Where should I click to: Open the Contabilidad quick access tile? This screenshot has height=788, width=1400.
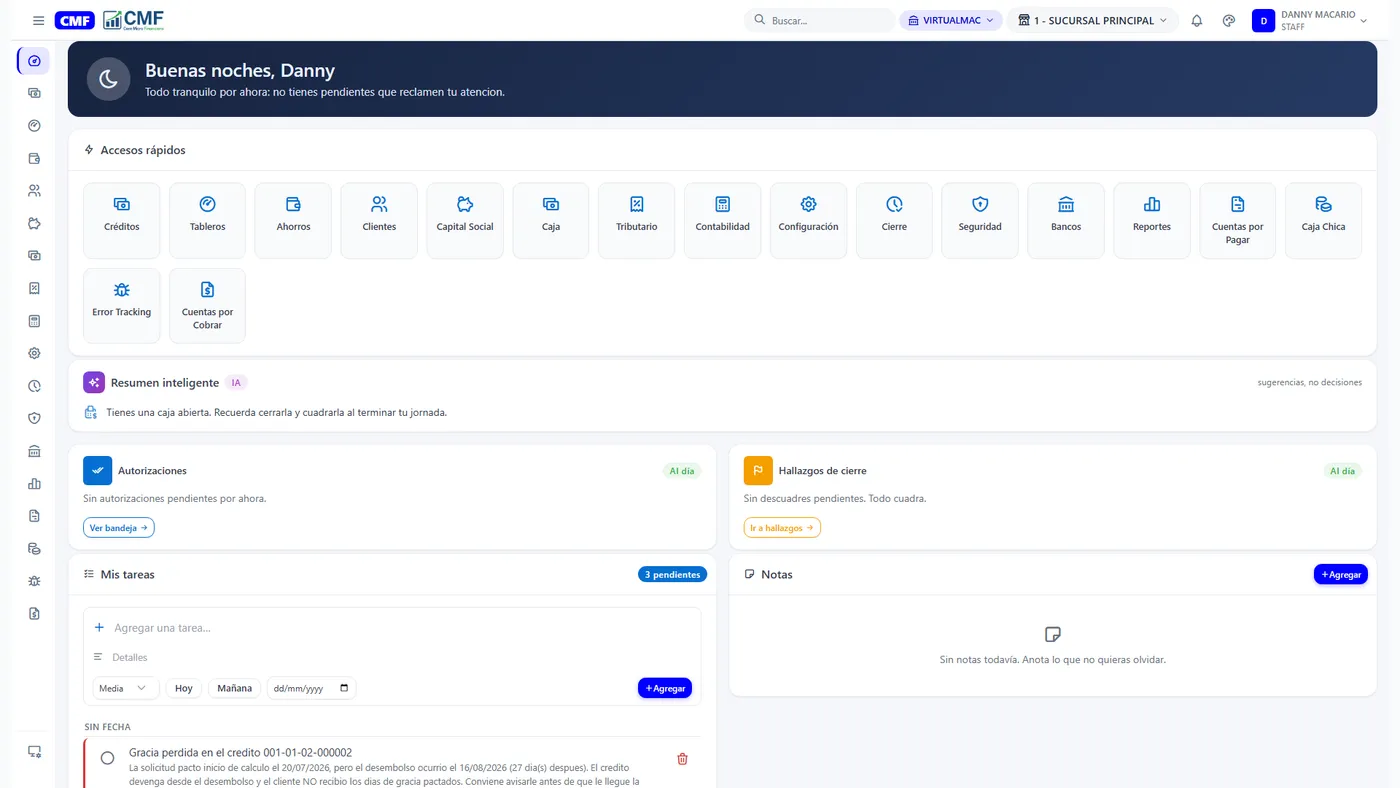coord(723,221)
